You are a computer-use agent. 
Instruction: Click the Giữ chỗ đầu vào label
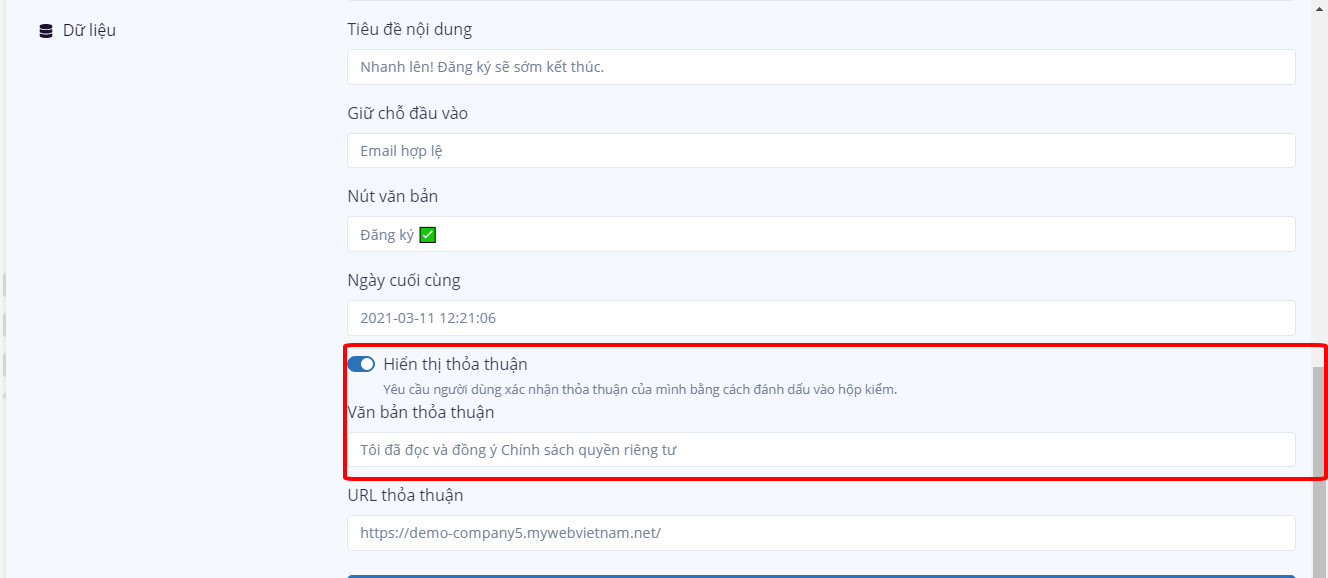tap(407, 113)
